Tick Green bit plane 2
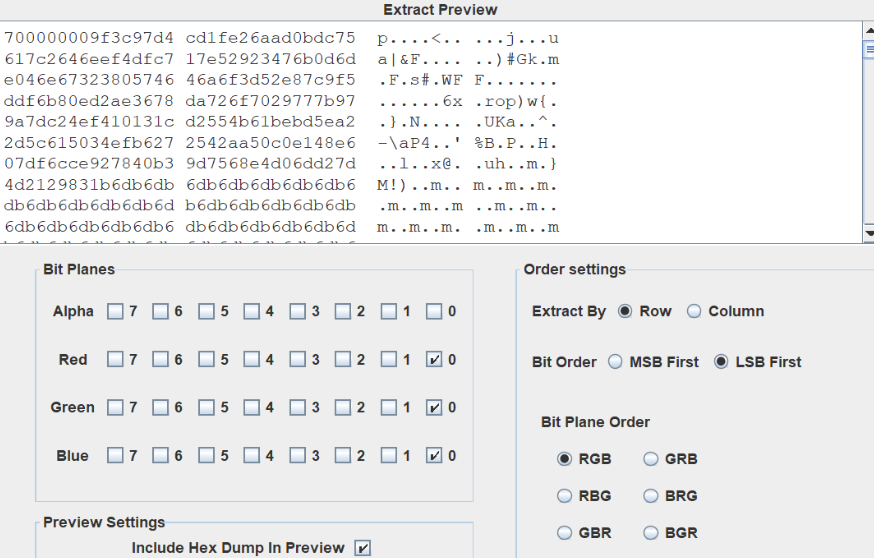This screenshot has height=558, width=874. (x=343, y=407)
